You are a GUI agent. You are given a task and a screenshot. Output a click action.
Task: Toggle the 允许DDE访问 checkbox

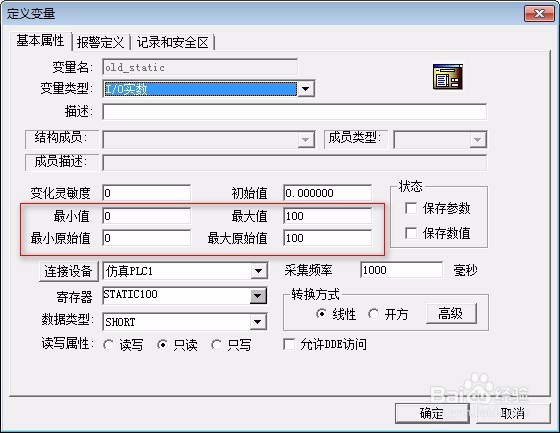tap(289, 344)
